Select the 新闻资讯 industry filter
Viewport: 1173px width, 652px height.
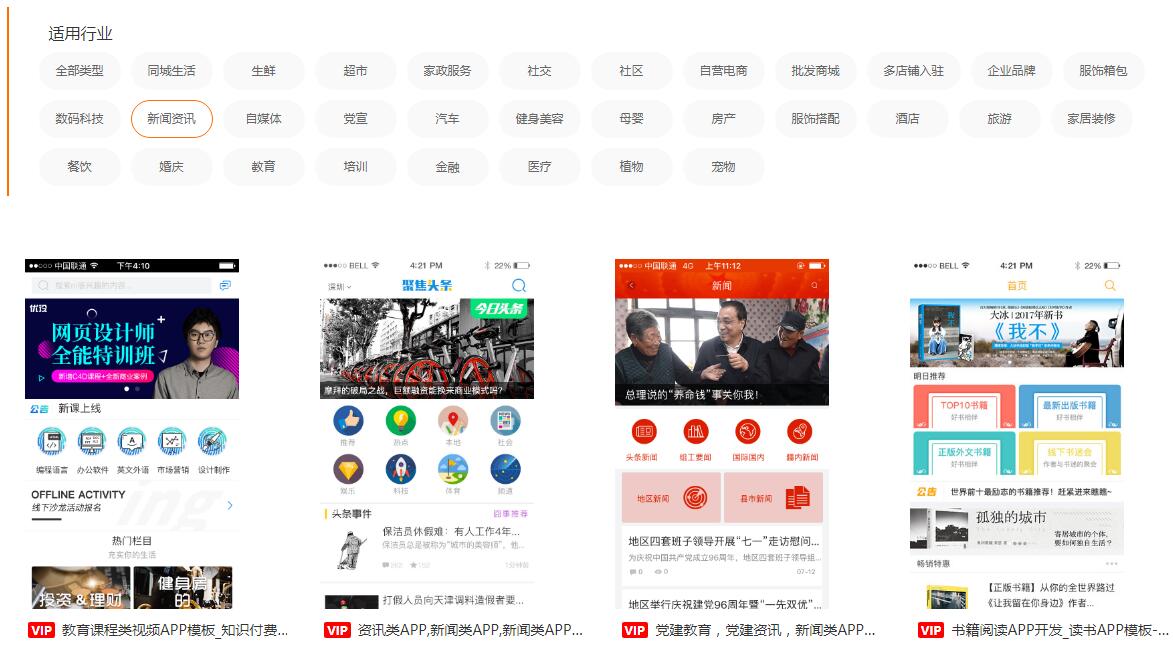(171, 119)
